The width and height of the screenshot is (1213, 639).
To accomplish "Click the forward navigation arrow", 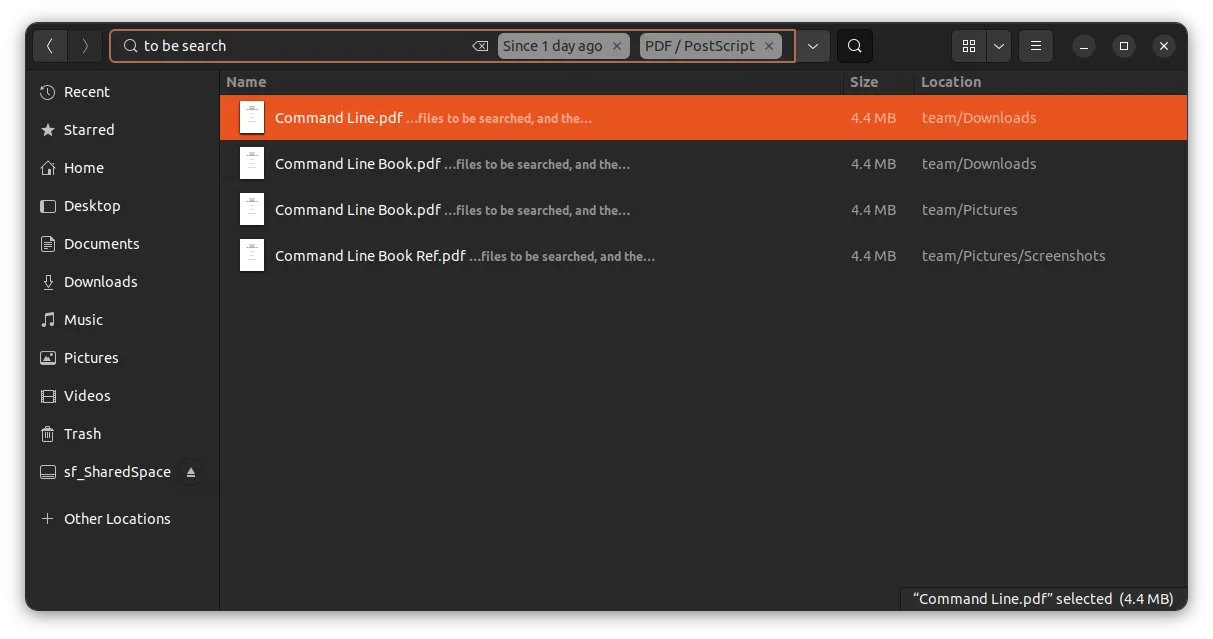I will [x=85, y=46].
